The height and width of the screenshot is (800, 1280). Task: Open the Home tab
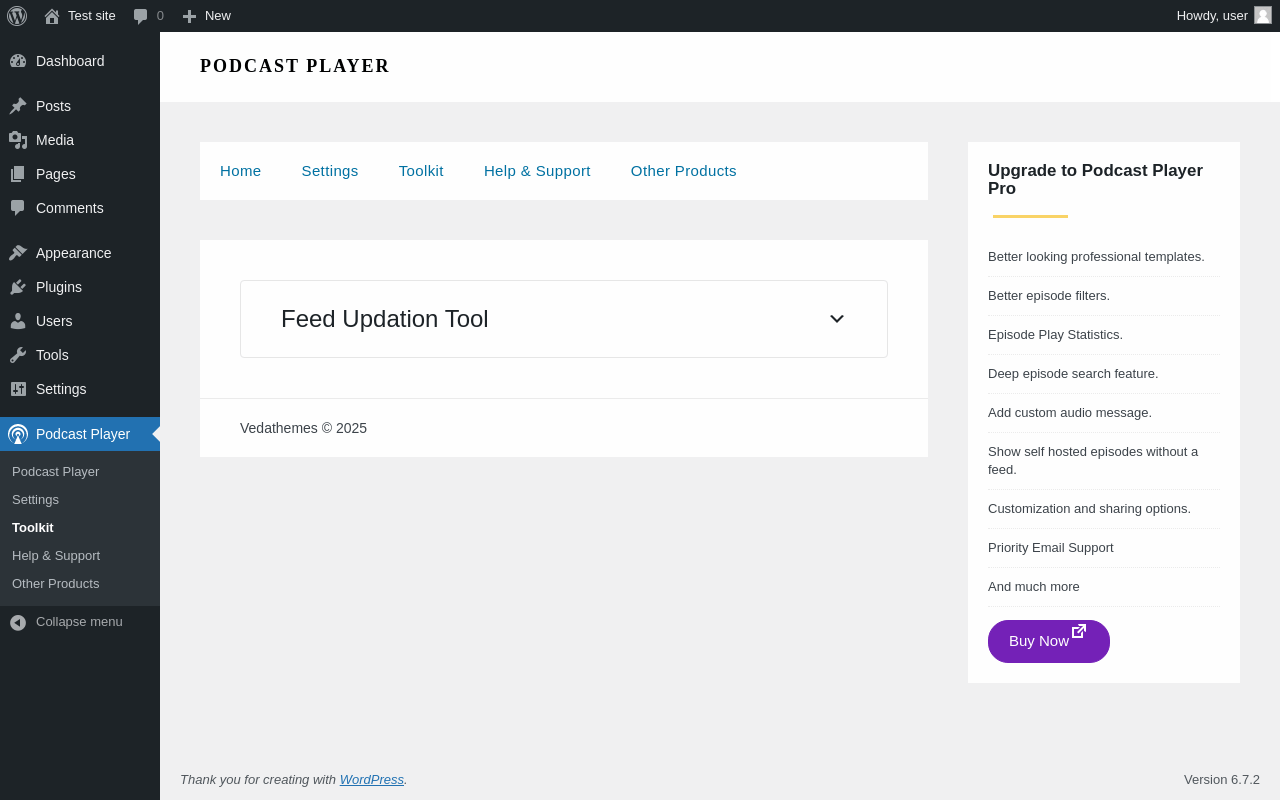[240, 171]
